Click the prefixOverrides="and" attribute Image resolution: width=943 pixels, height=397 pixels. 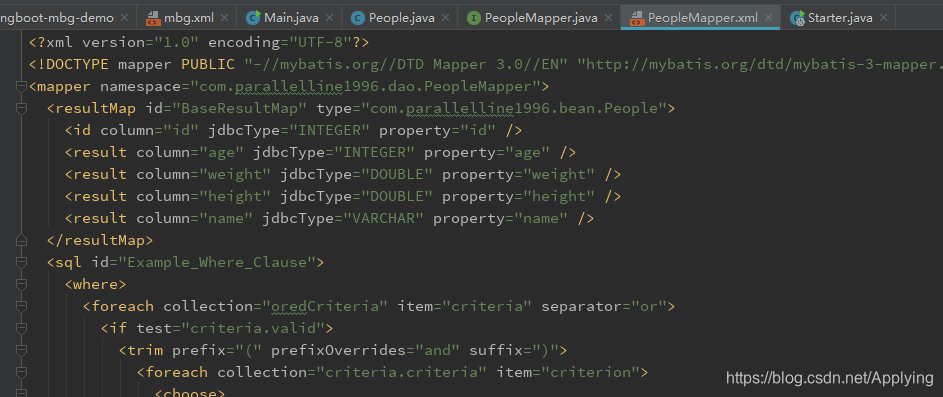[366, 350]
